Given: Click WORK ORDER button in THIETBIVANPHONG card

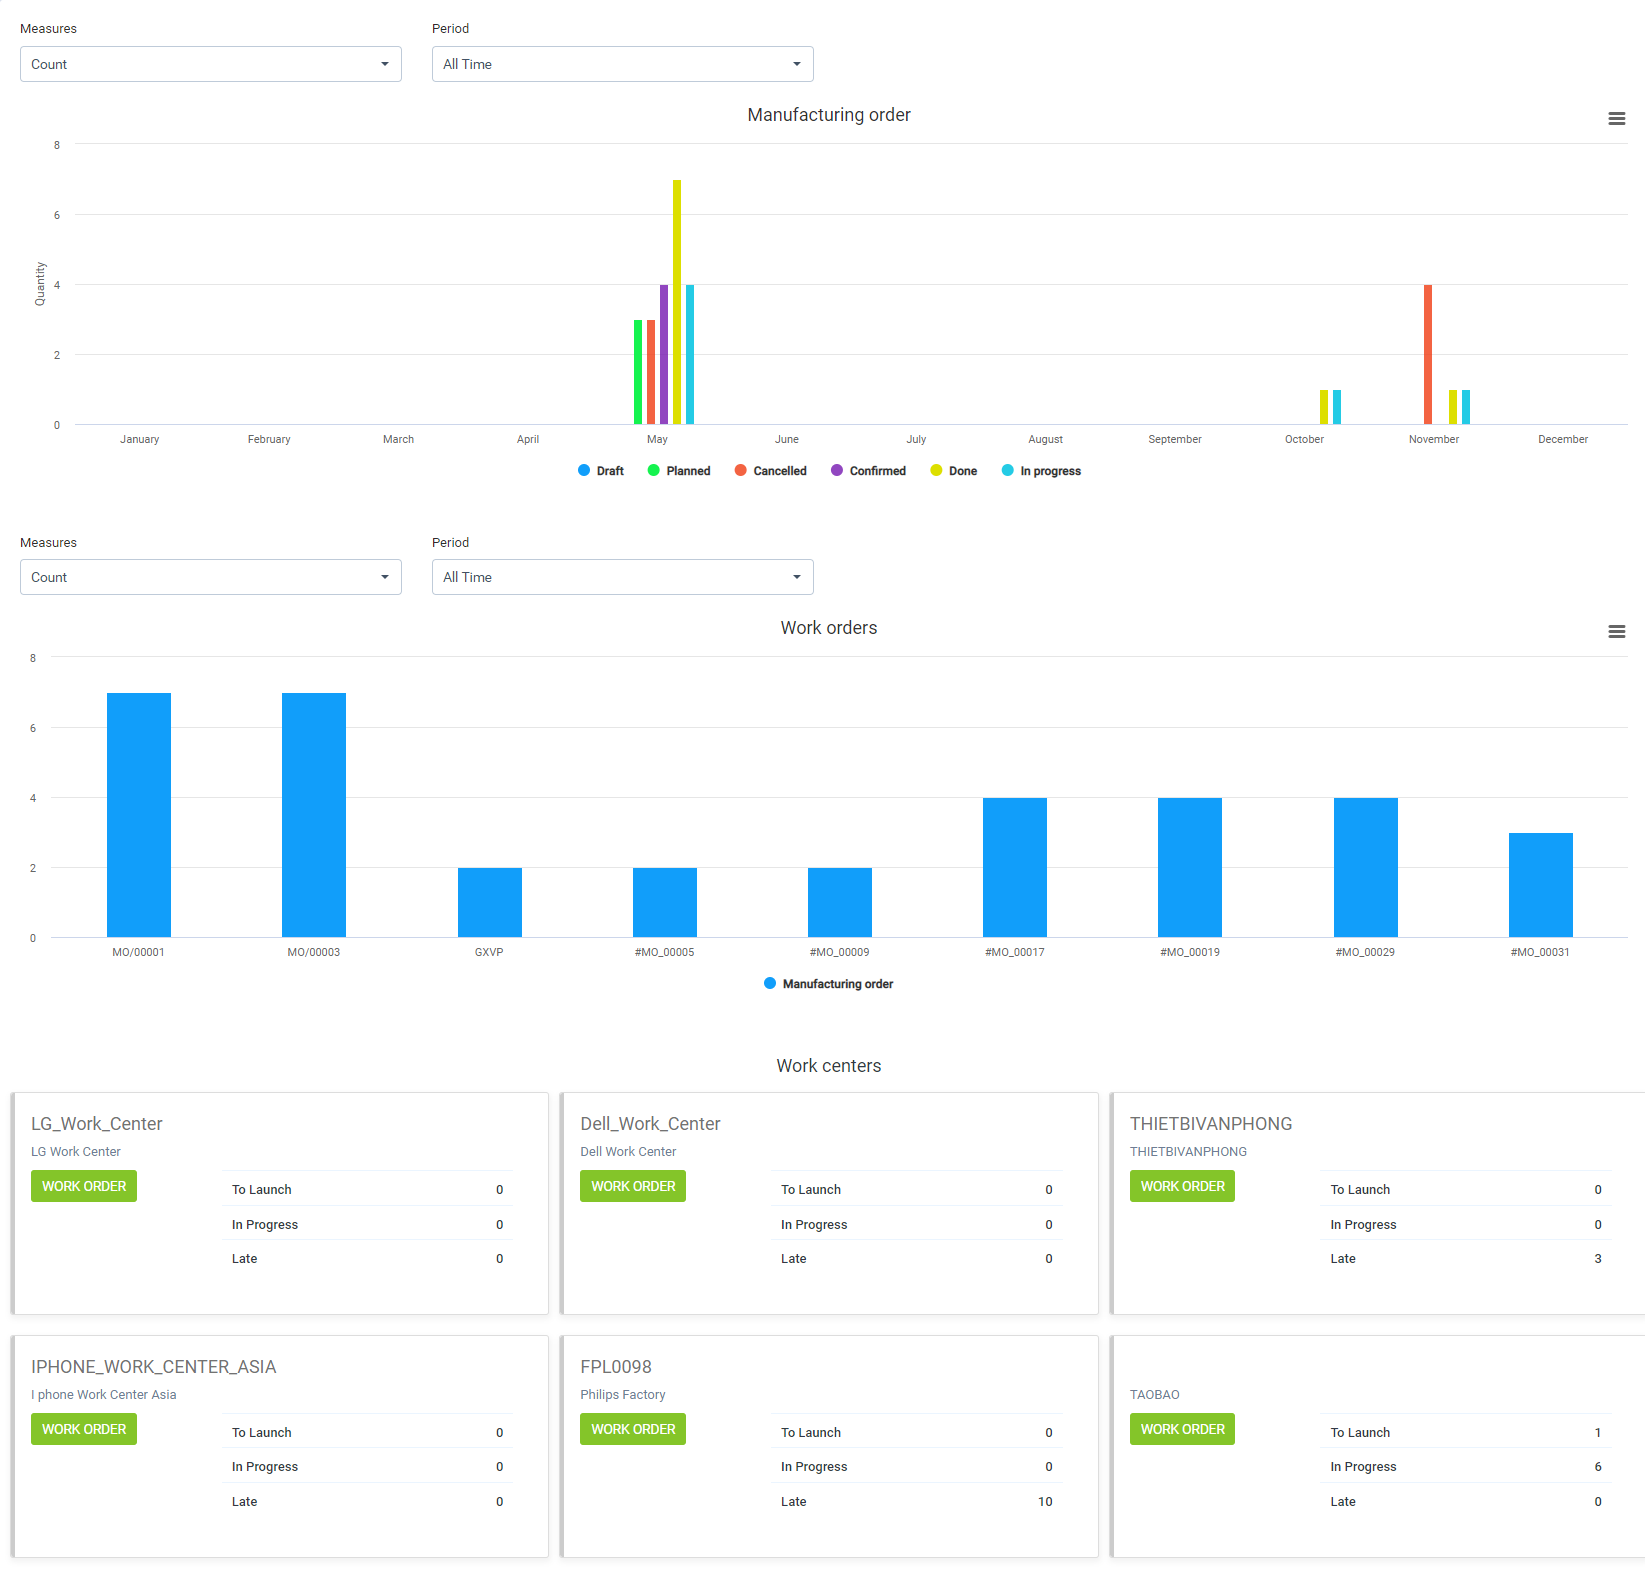Looking at the screenshot, I should tap(1182, 1186).
